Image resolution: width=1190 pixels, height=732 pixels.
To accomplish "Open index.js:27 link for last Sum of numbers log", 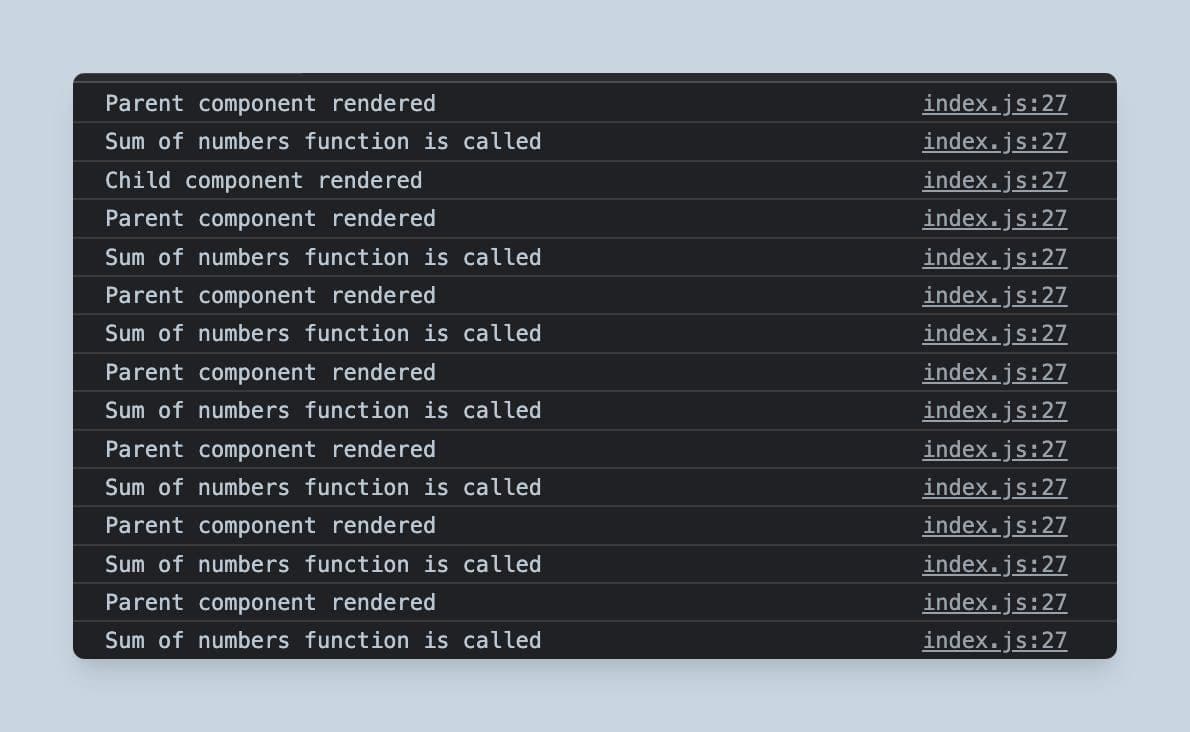I will [994, 641].
